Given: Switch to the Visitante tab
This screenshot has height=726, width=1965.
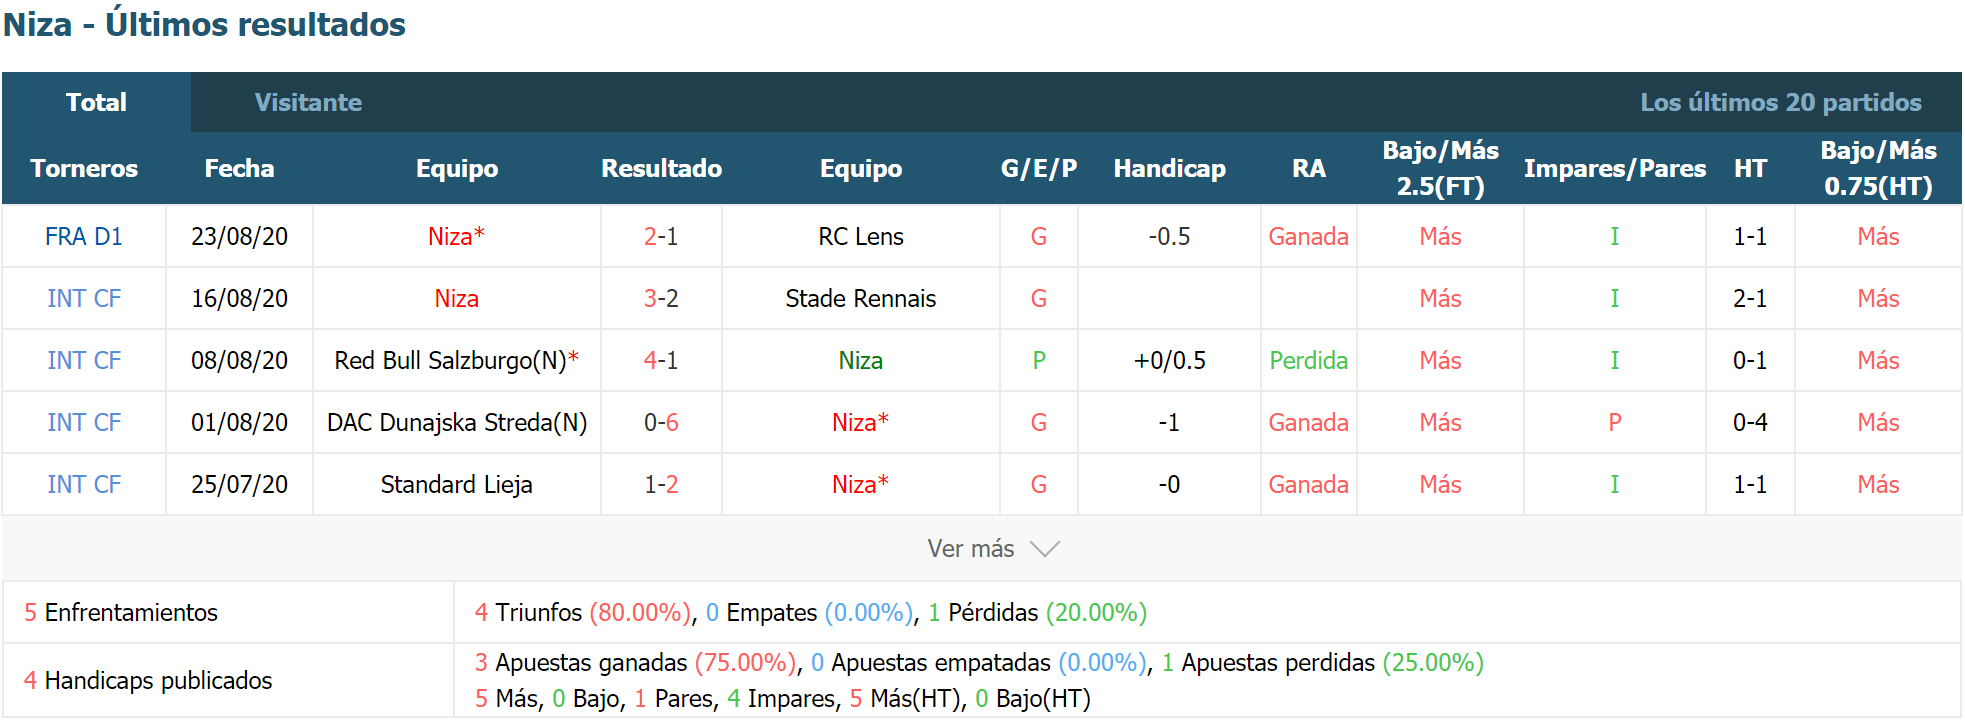Looking at the screenshot, I should (x=308, y=102).
